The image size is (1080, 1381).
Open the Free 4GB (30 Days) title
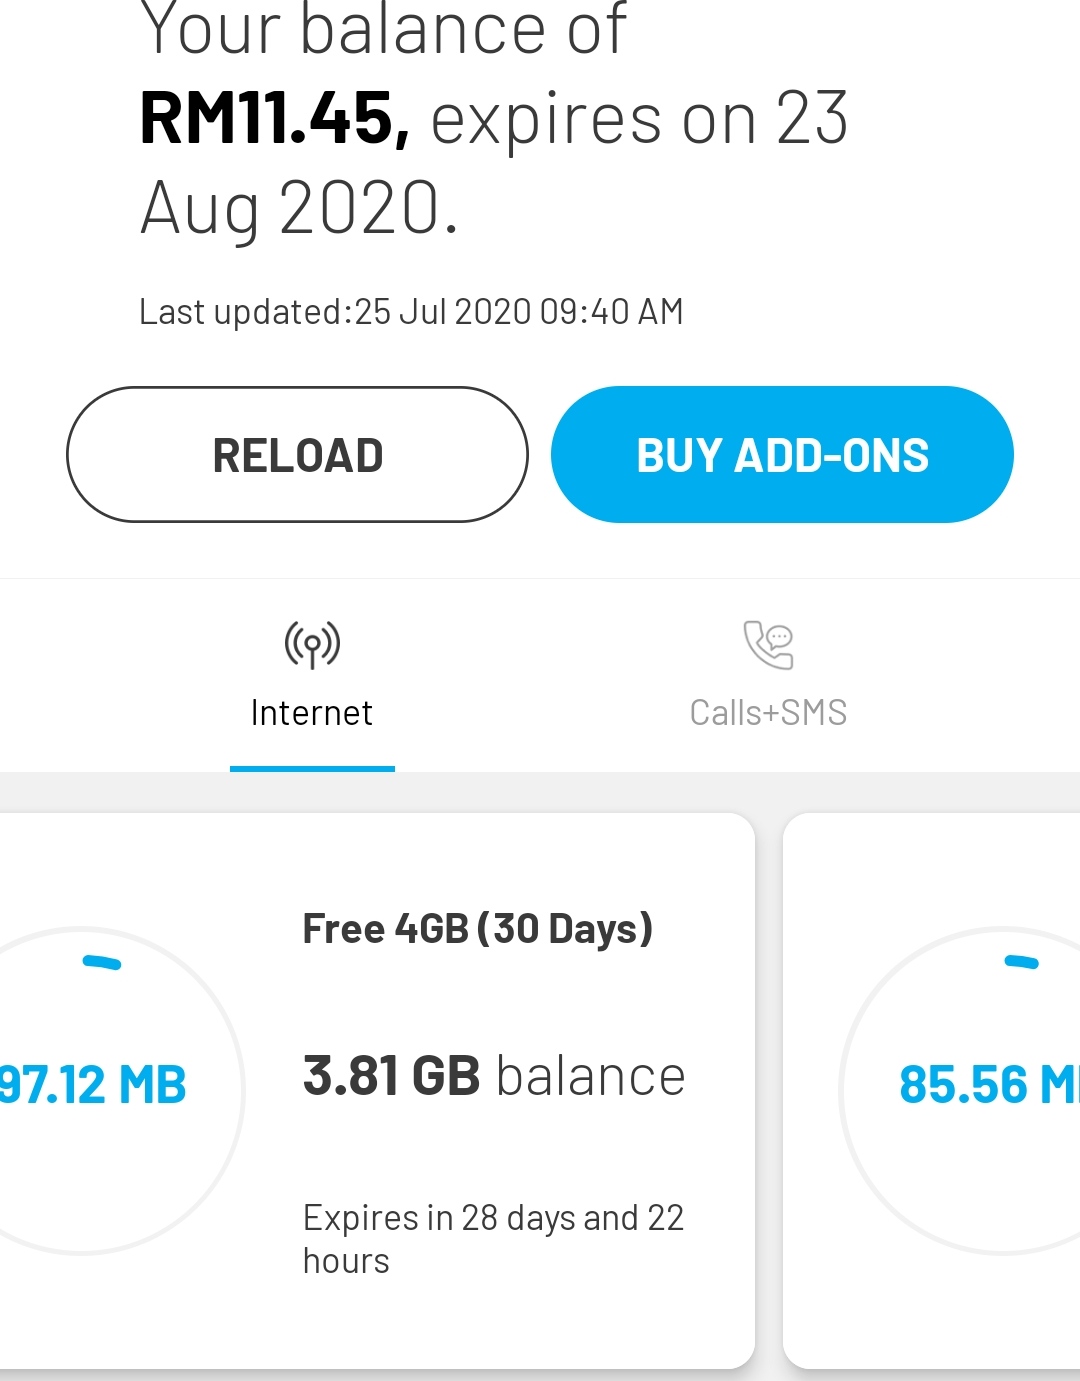tap(478, 929)
